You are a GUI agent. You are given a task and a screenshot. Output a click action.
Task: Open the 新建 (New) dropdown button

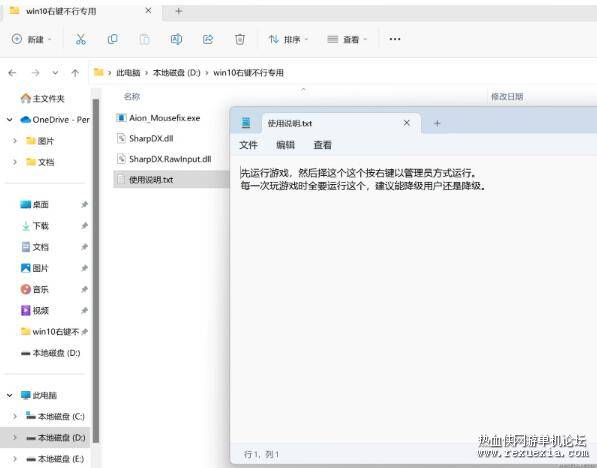click(32, 39)
